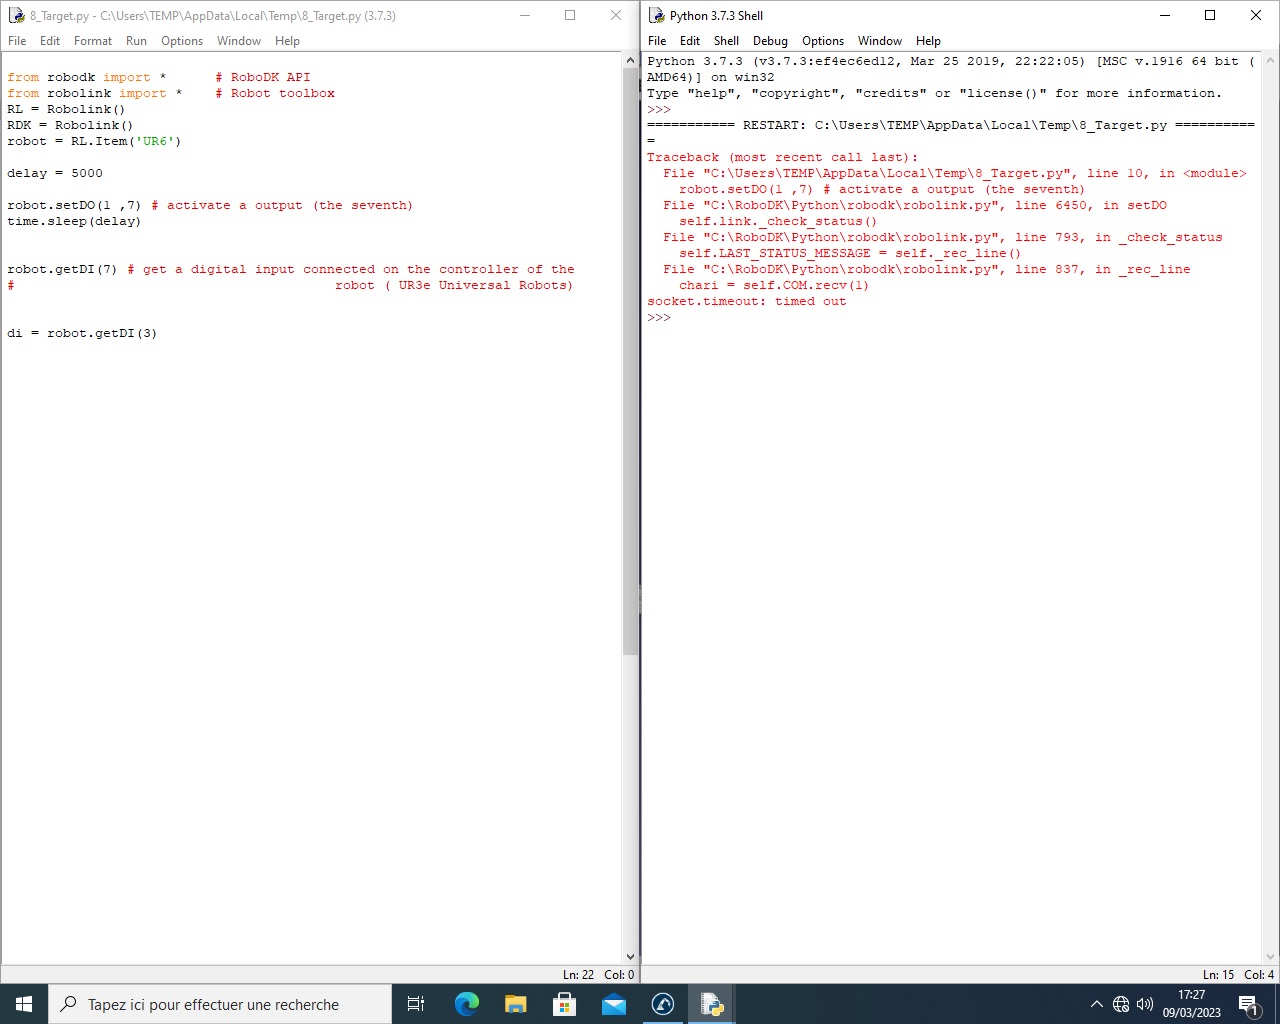
Task: Open the Mail app from the taskbar
Action: tap(613, 1004)
